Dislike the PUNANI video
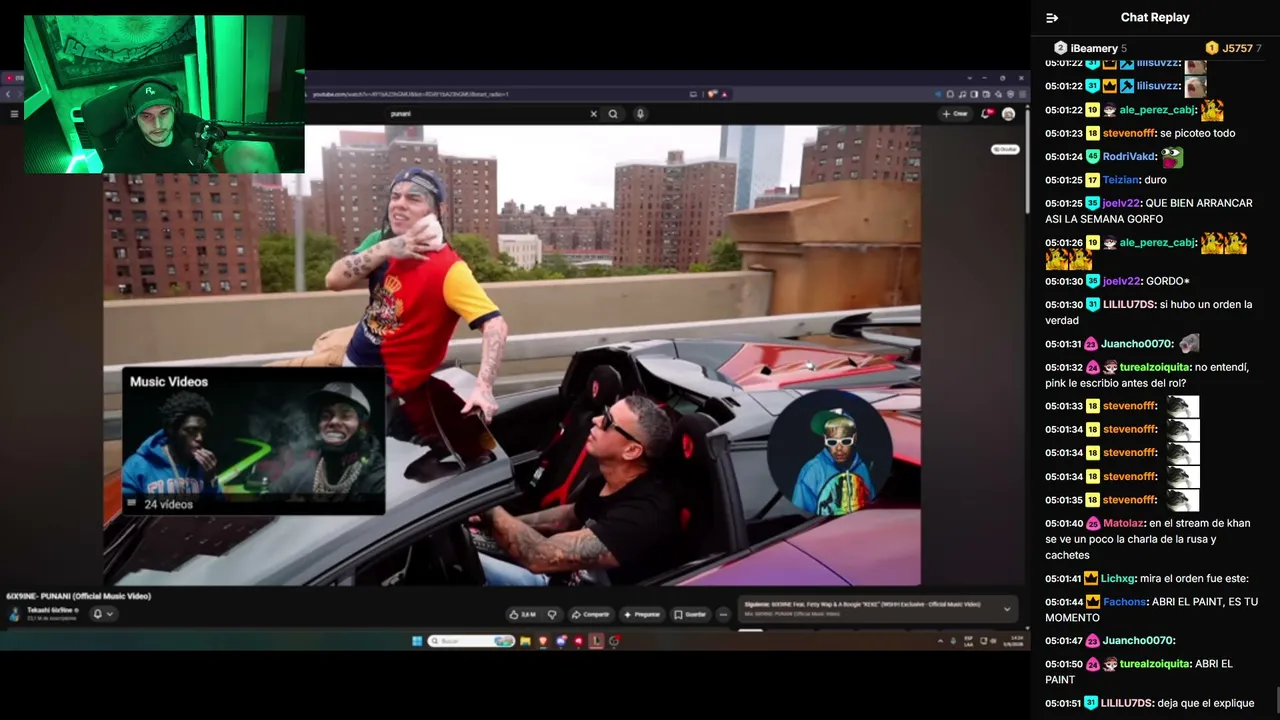 click(551, 614)
